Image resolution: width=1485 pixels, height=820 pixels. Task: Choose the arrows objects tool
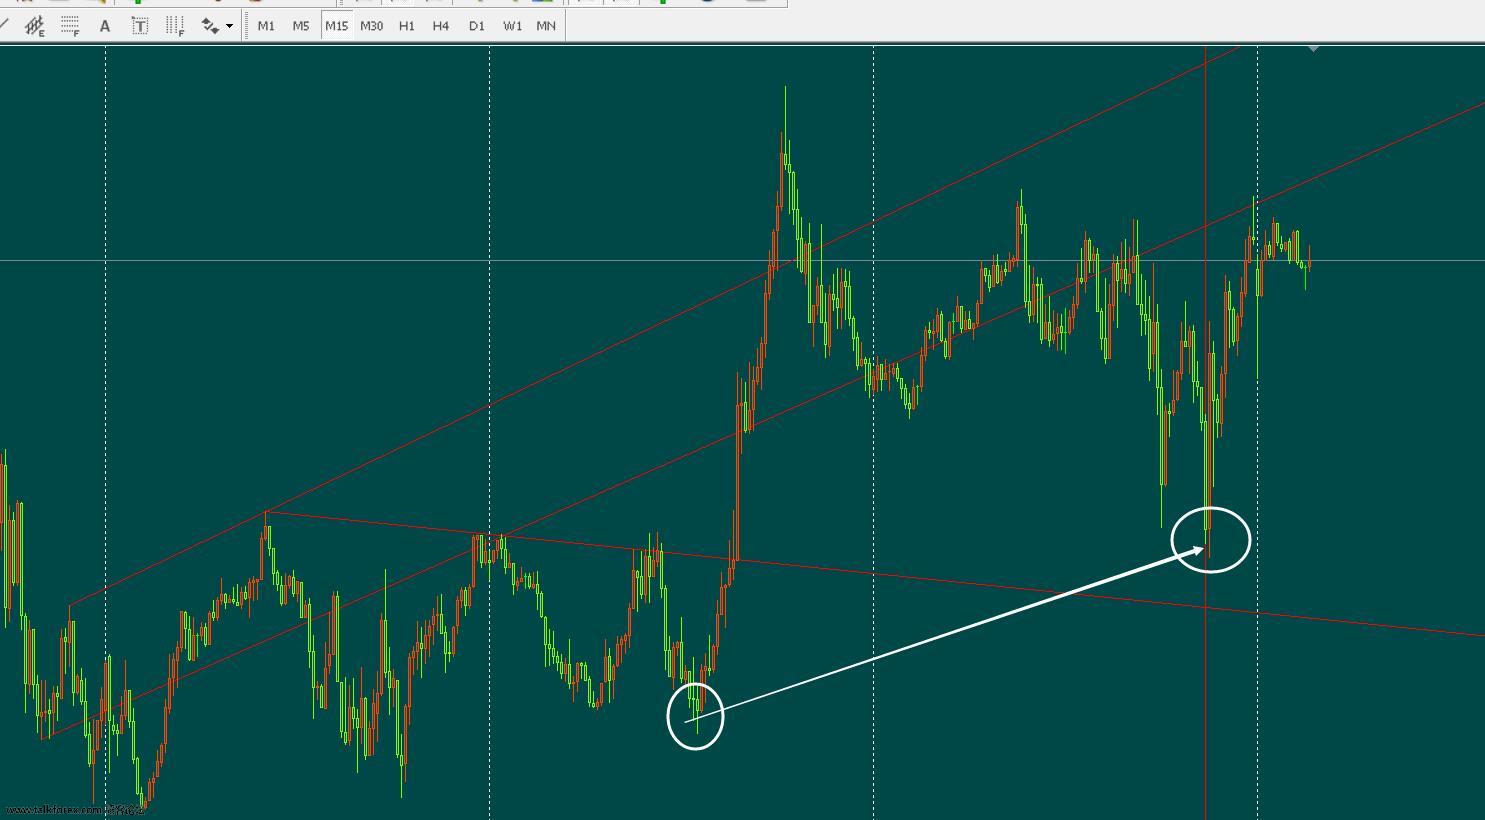(x=210, y=26)
